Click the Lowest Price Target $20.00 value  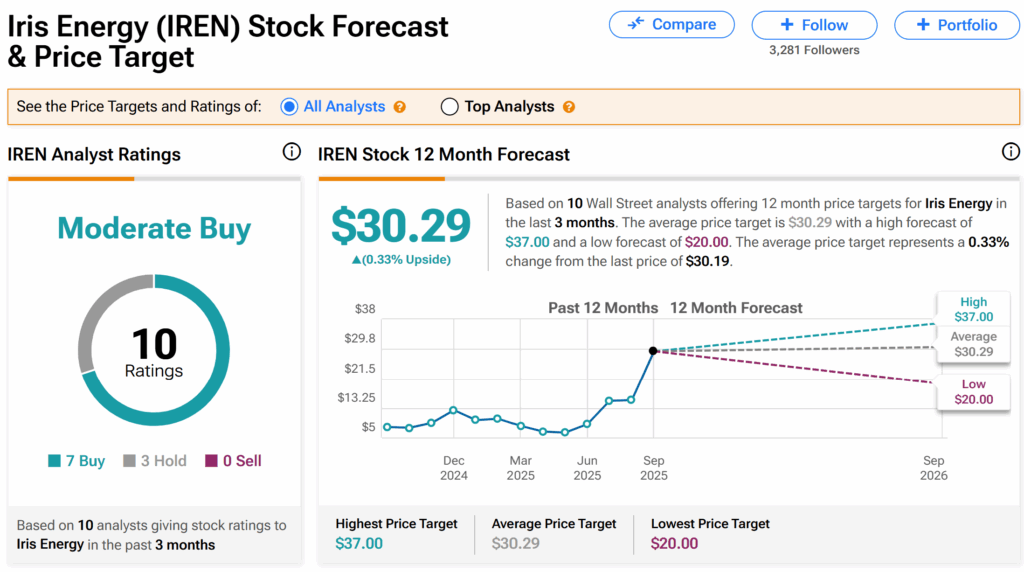coord(675,544)
